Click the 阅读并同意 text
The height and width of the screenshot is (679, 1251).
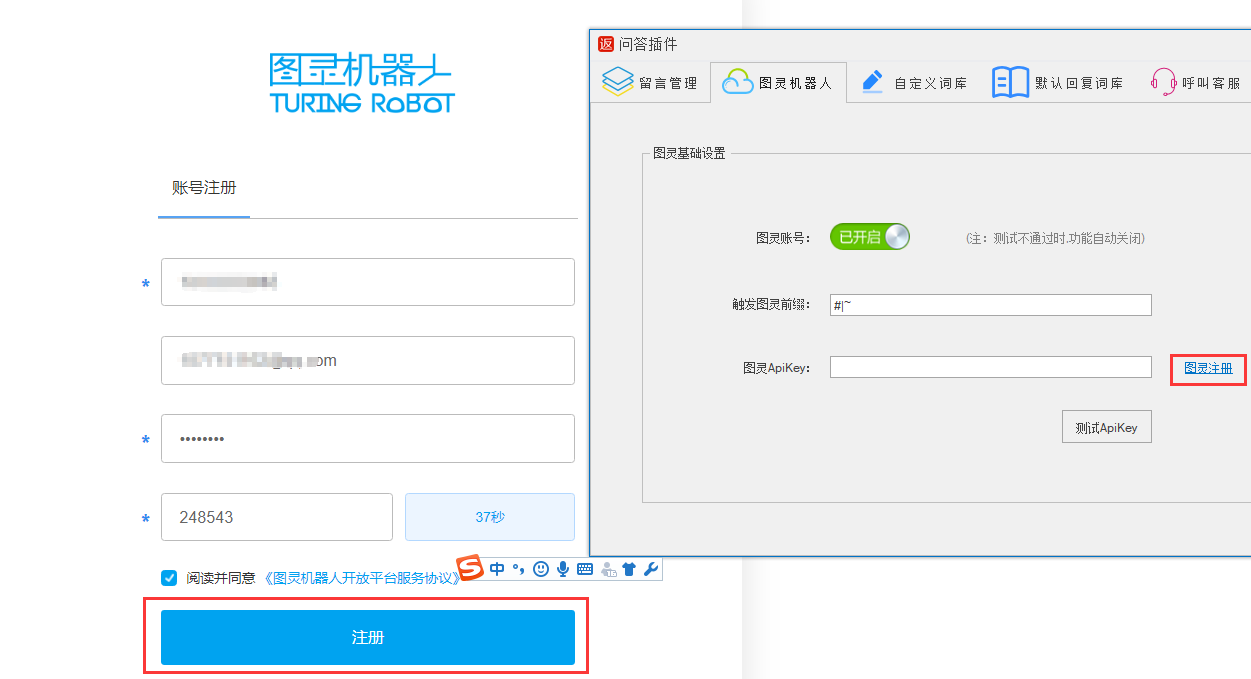[x=221, y=578]
